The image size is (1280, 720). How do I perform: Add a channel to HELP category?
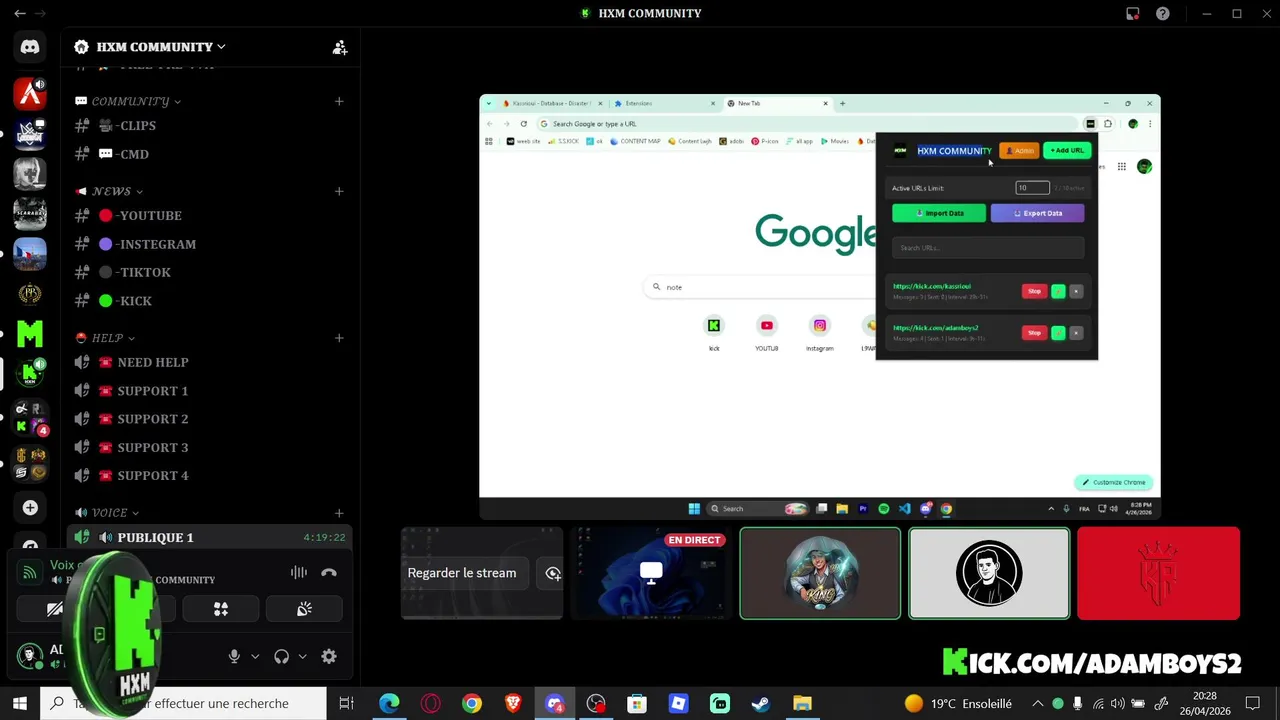tap(339, 338)
